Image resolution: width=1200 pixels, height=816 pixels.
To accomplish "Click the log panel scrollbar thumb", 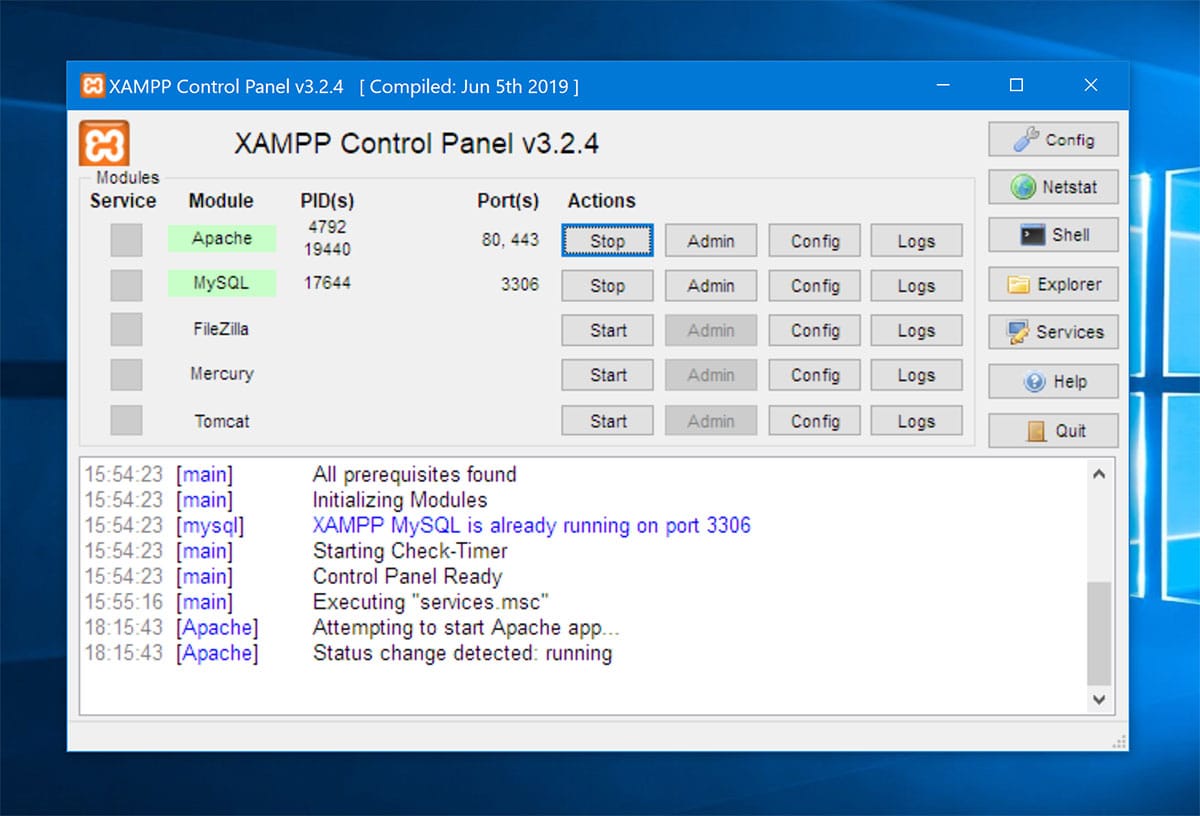I will 1098,633.
